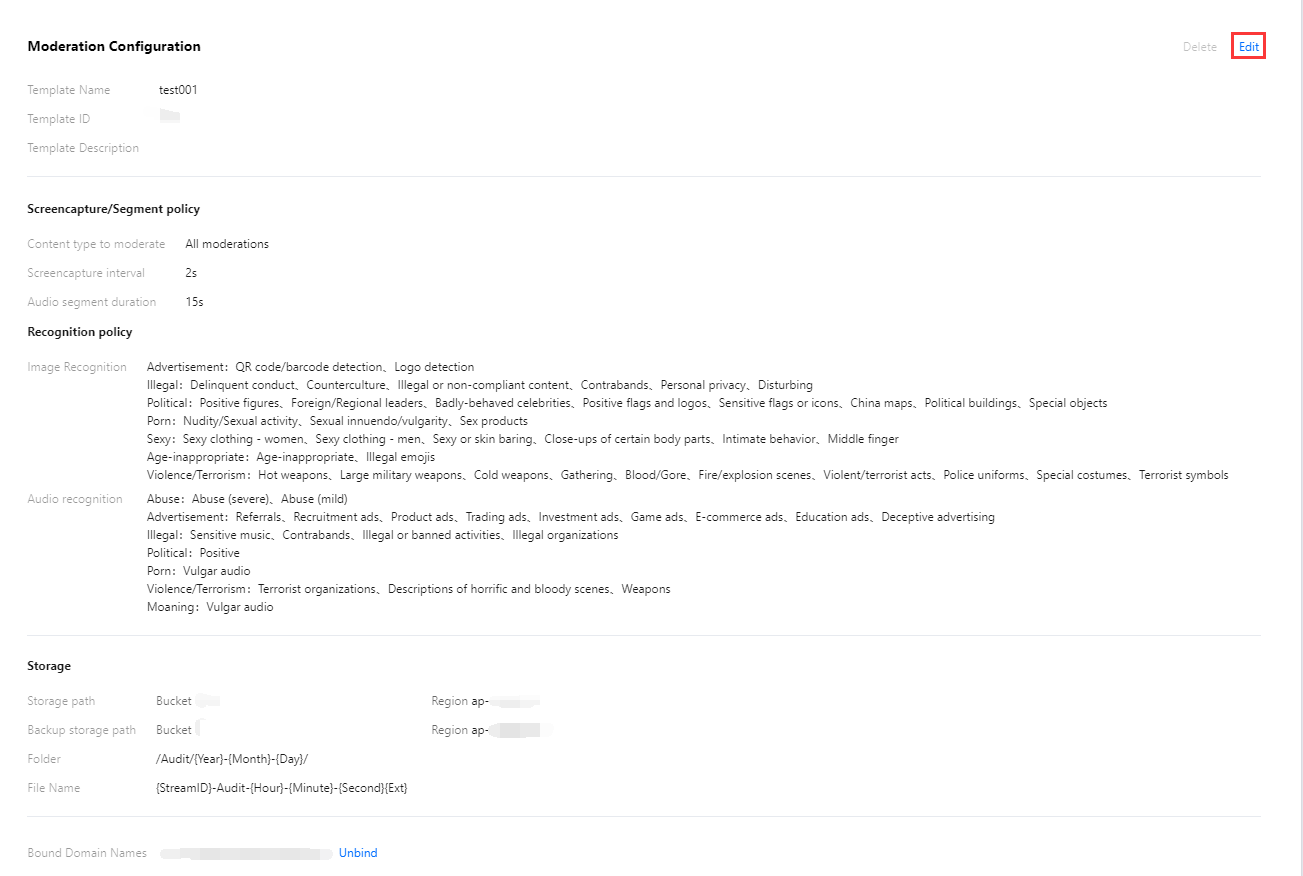Viewport: 1303px width, 876px height.
Task: Select the template name test001
Action: [x=178, y=90]
